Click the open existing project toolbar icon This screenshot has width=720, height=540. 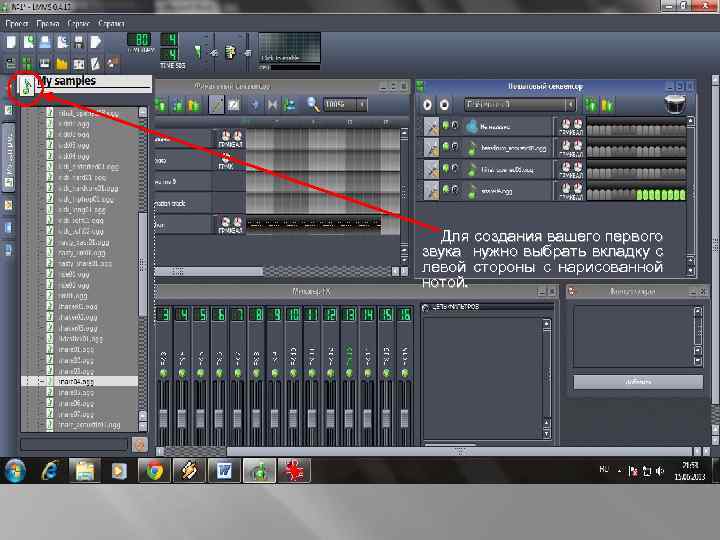45,42
